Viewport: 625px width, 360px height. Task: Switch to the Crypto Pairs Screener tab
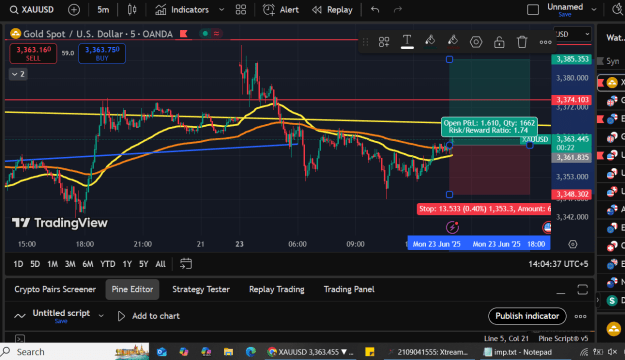point(55,289)
